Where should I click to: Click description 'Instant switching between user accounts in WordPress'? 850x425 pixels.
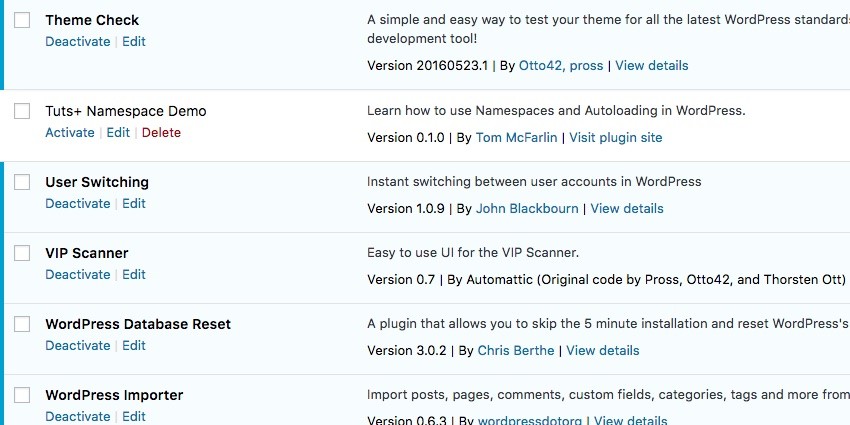click(534, 182)
